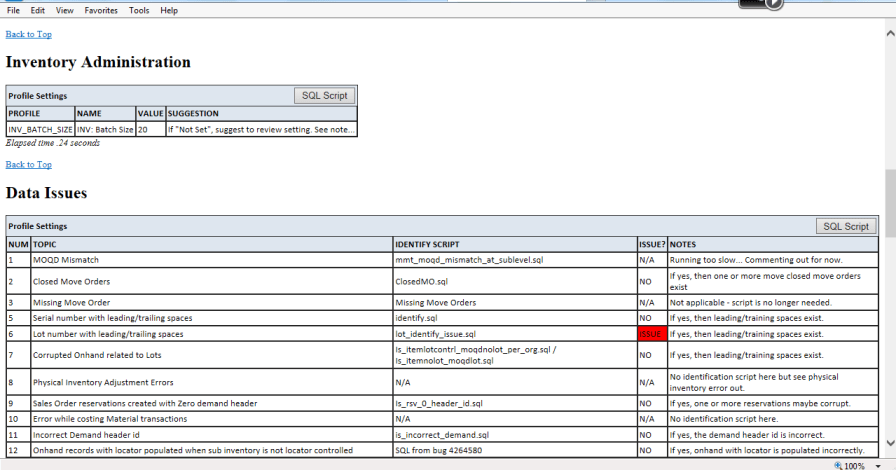896x470 pixels.
Task: Select mmt_moqd_mismatch_at_sublevel.sql script cell
Action: (515, 260)
